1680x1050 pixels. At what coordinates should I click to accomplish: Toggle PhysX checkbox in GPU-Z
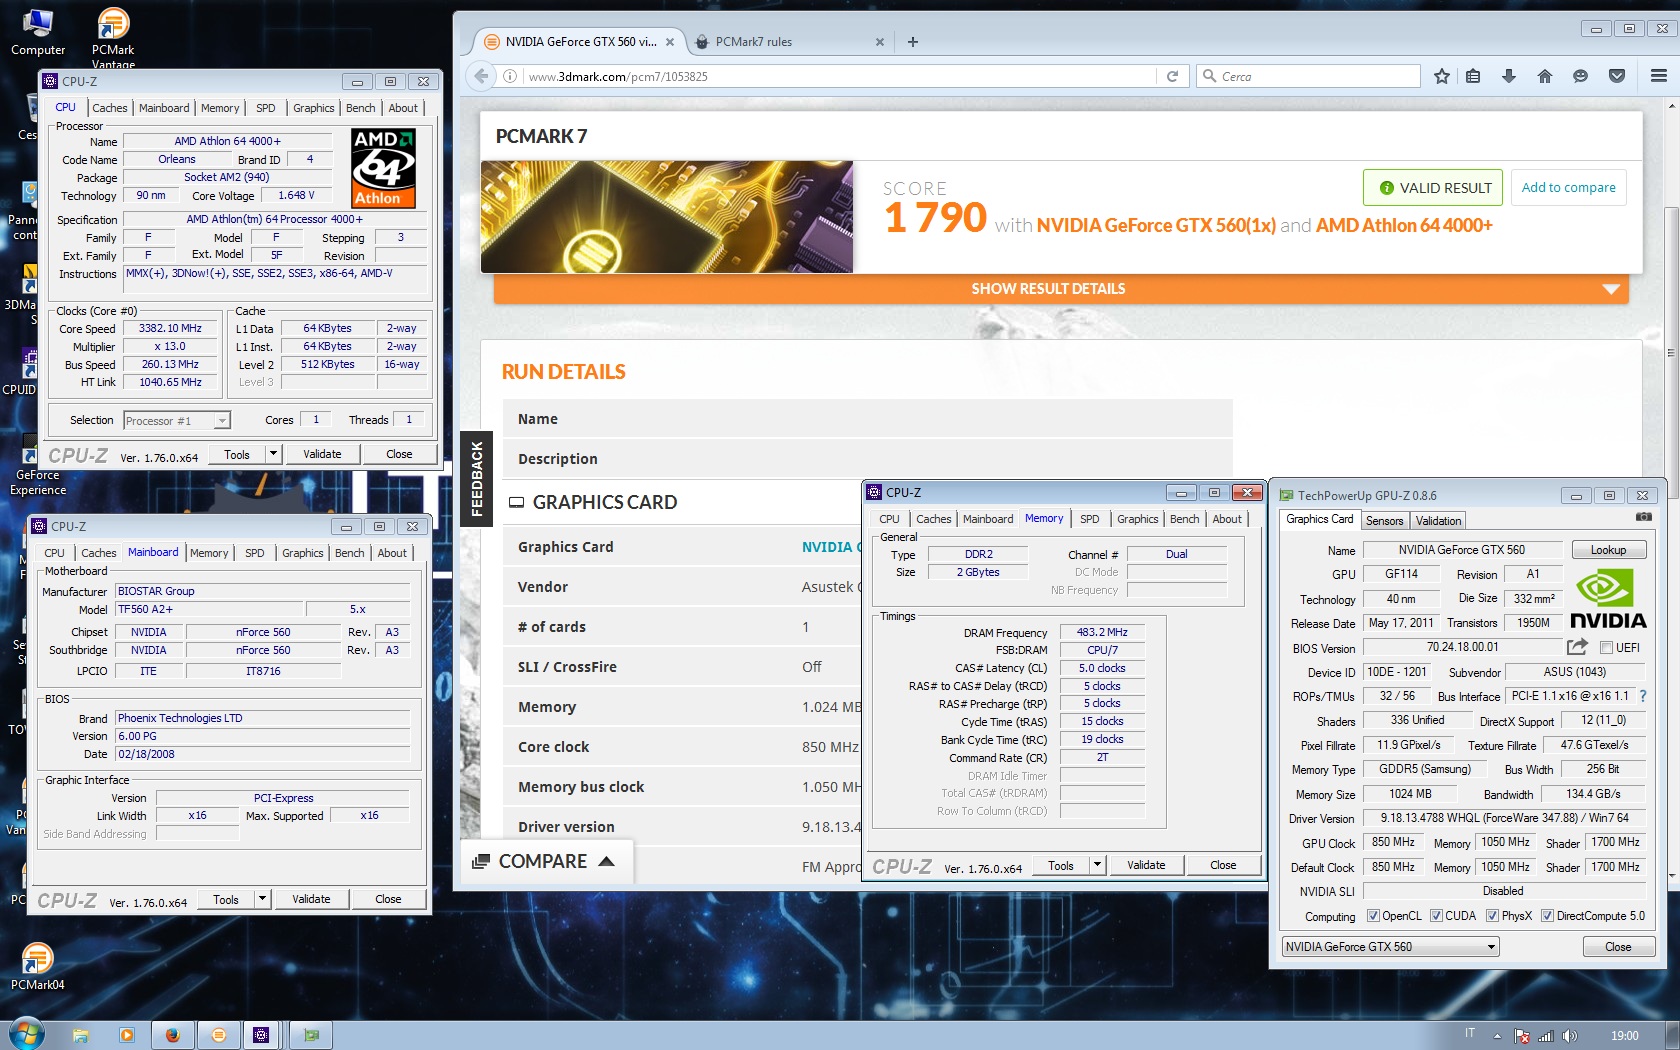point(1492,916)
